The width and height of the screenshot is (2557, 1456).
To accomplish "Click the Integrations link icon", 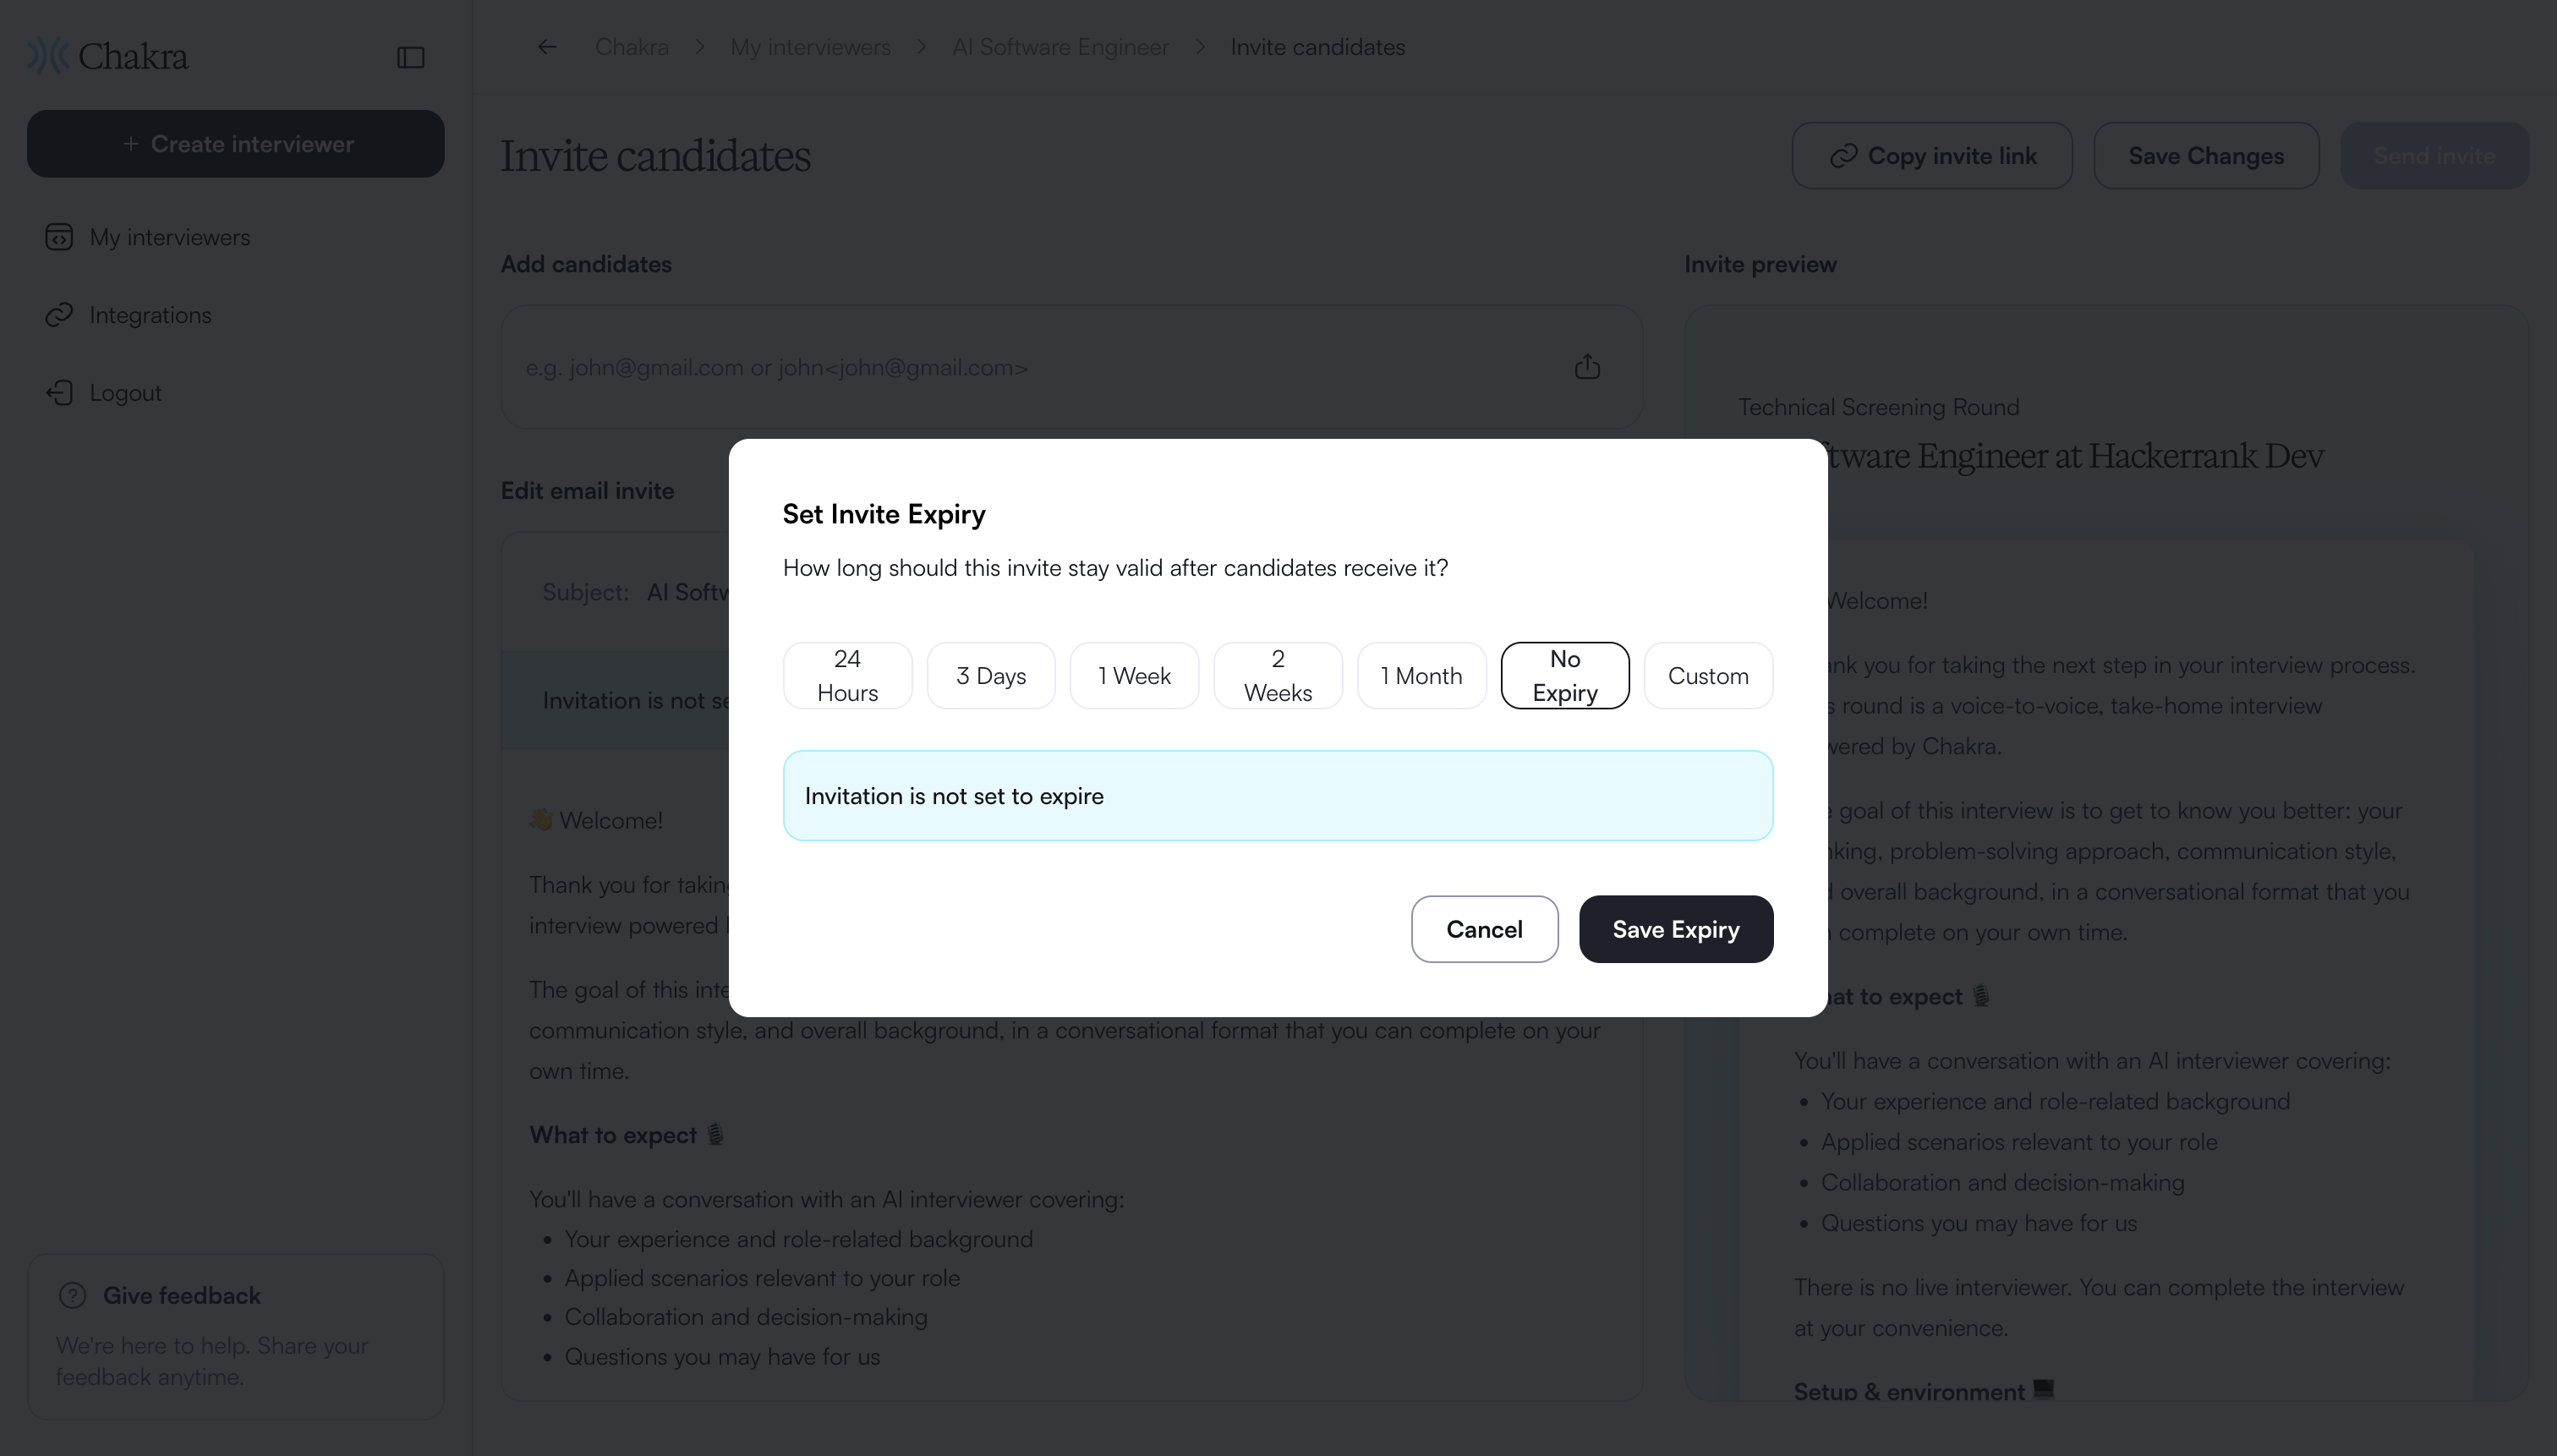I will click(59, 315).
